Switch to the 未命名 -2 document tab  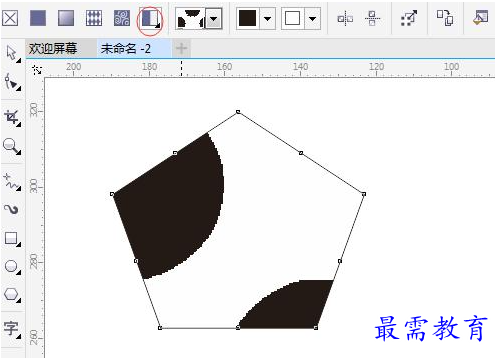coord(126,49)
